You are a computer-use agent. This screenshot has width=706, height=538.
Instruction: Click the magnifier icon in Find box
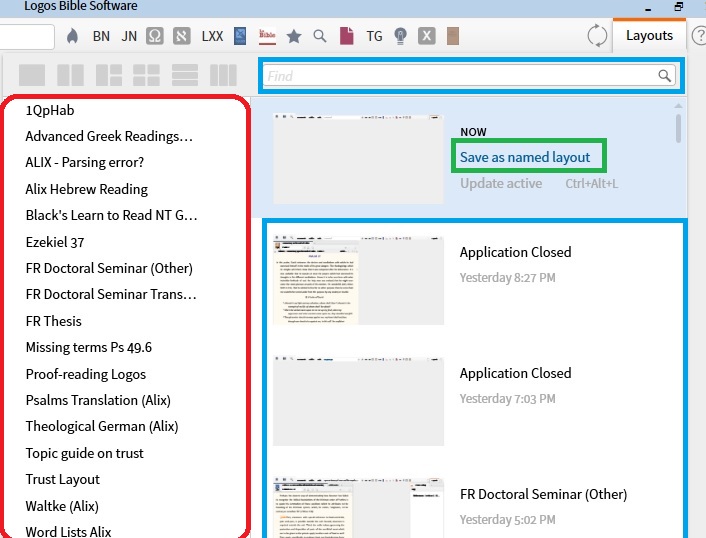coord(665,76)
